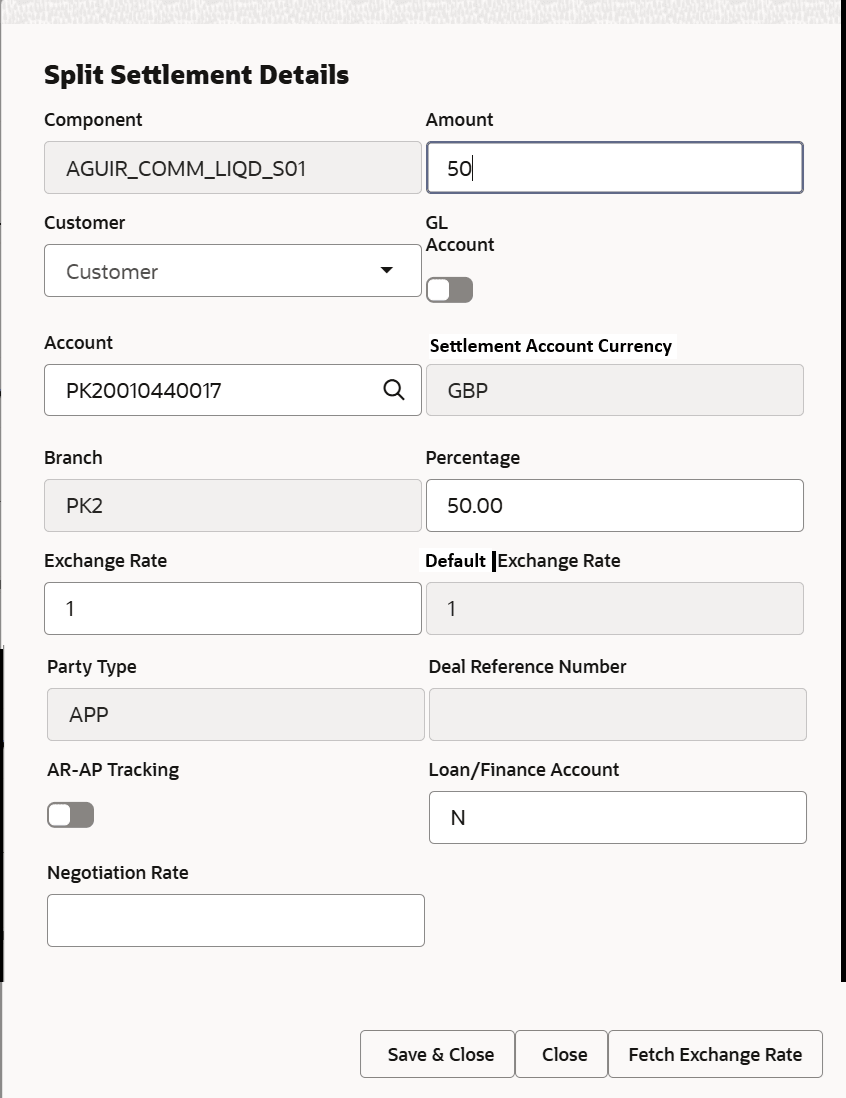
Task: Click the Component field AGUIR_COMM_LIQD_S01
Action: (x=233, y=168)
